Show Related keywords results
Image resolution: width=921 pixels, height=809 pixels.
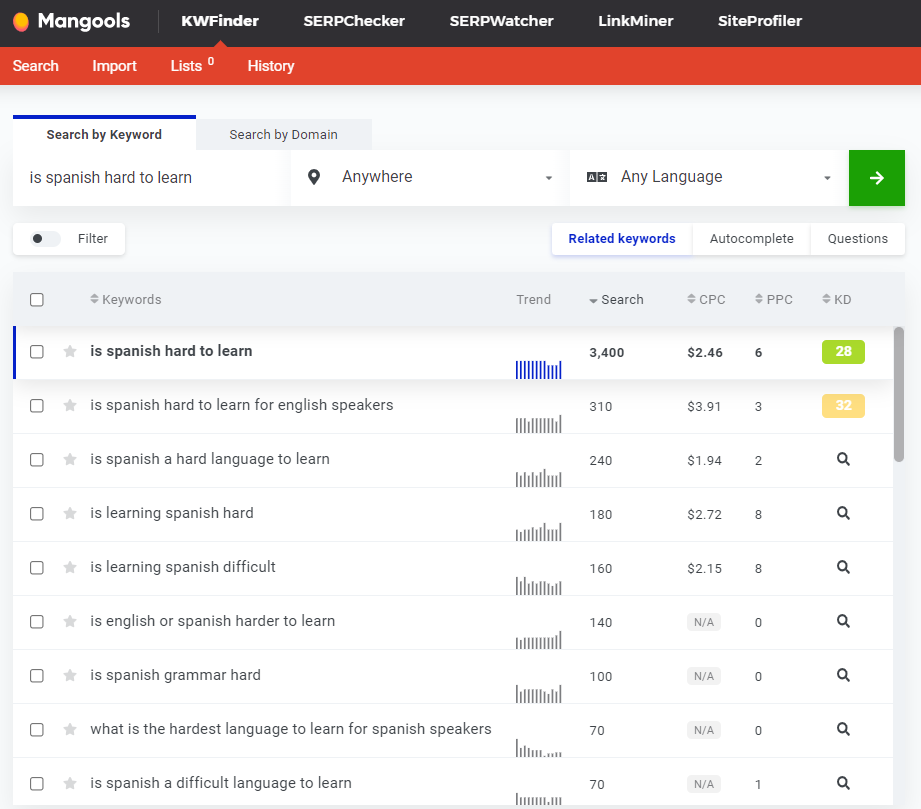[621, 239]
